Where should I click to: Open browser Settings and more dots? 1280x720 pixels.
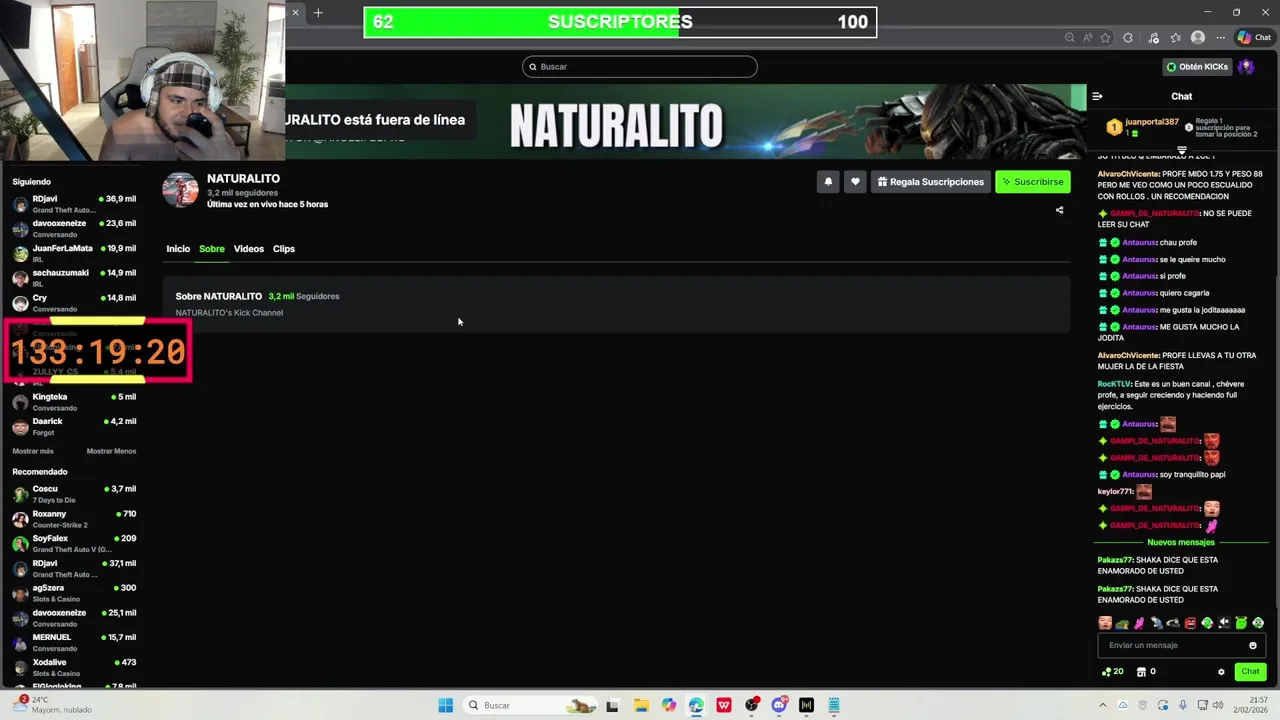coord(1220,38)
